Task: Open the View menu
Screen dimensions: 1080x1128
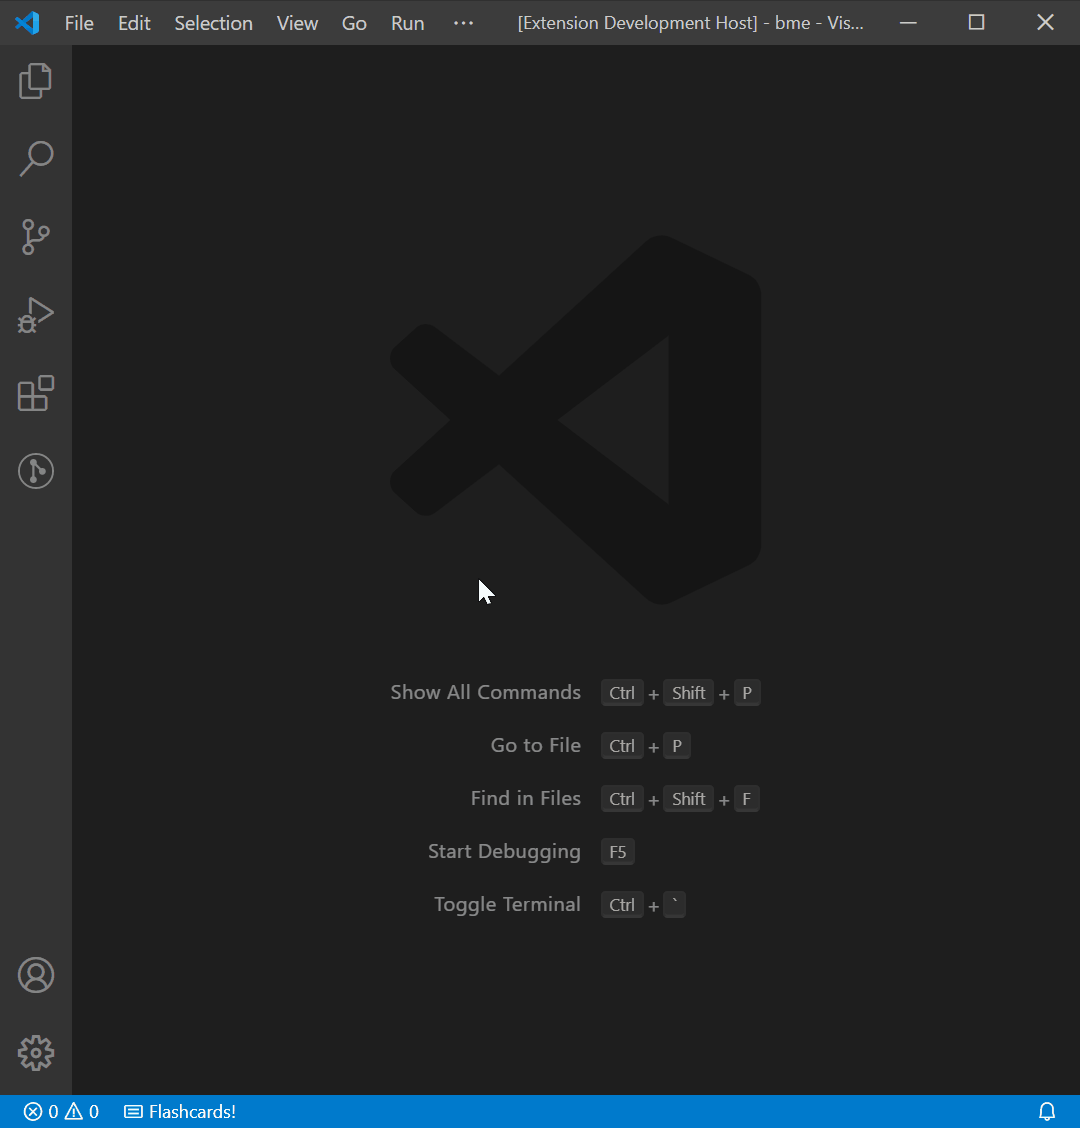Action: click(x=297, y=23)
